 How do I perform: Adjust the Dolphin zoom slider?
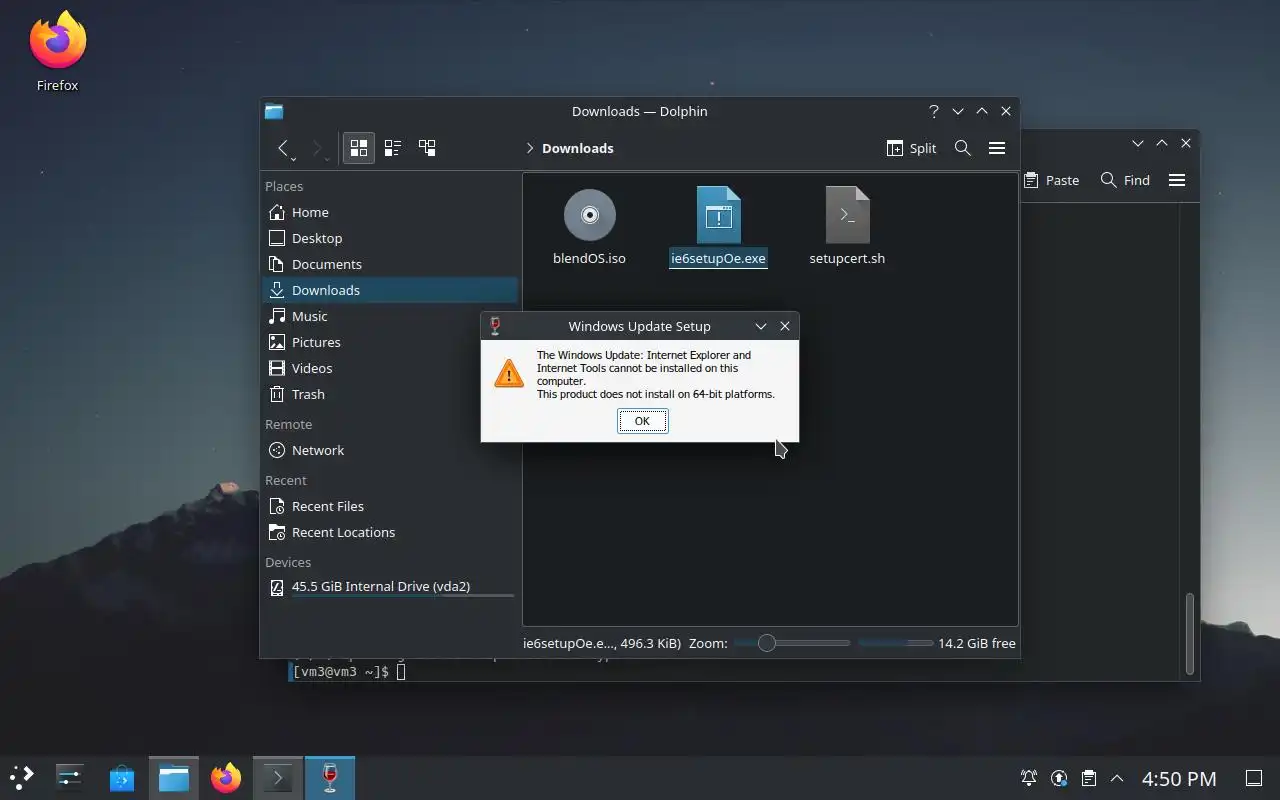click(x=793, y=643)
